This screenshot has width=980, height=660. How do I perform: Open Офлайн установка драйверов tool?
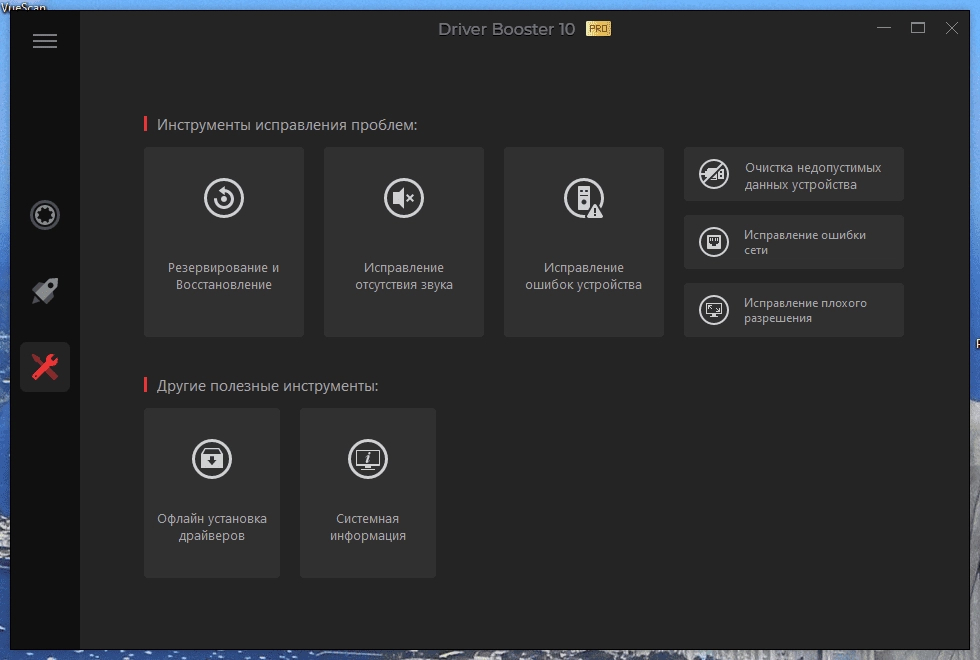[x=212, y=493]
